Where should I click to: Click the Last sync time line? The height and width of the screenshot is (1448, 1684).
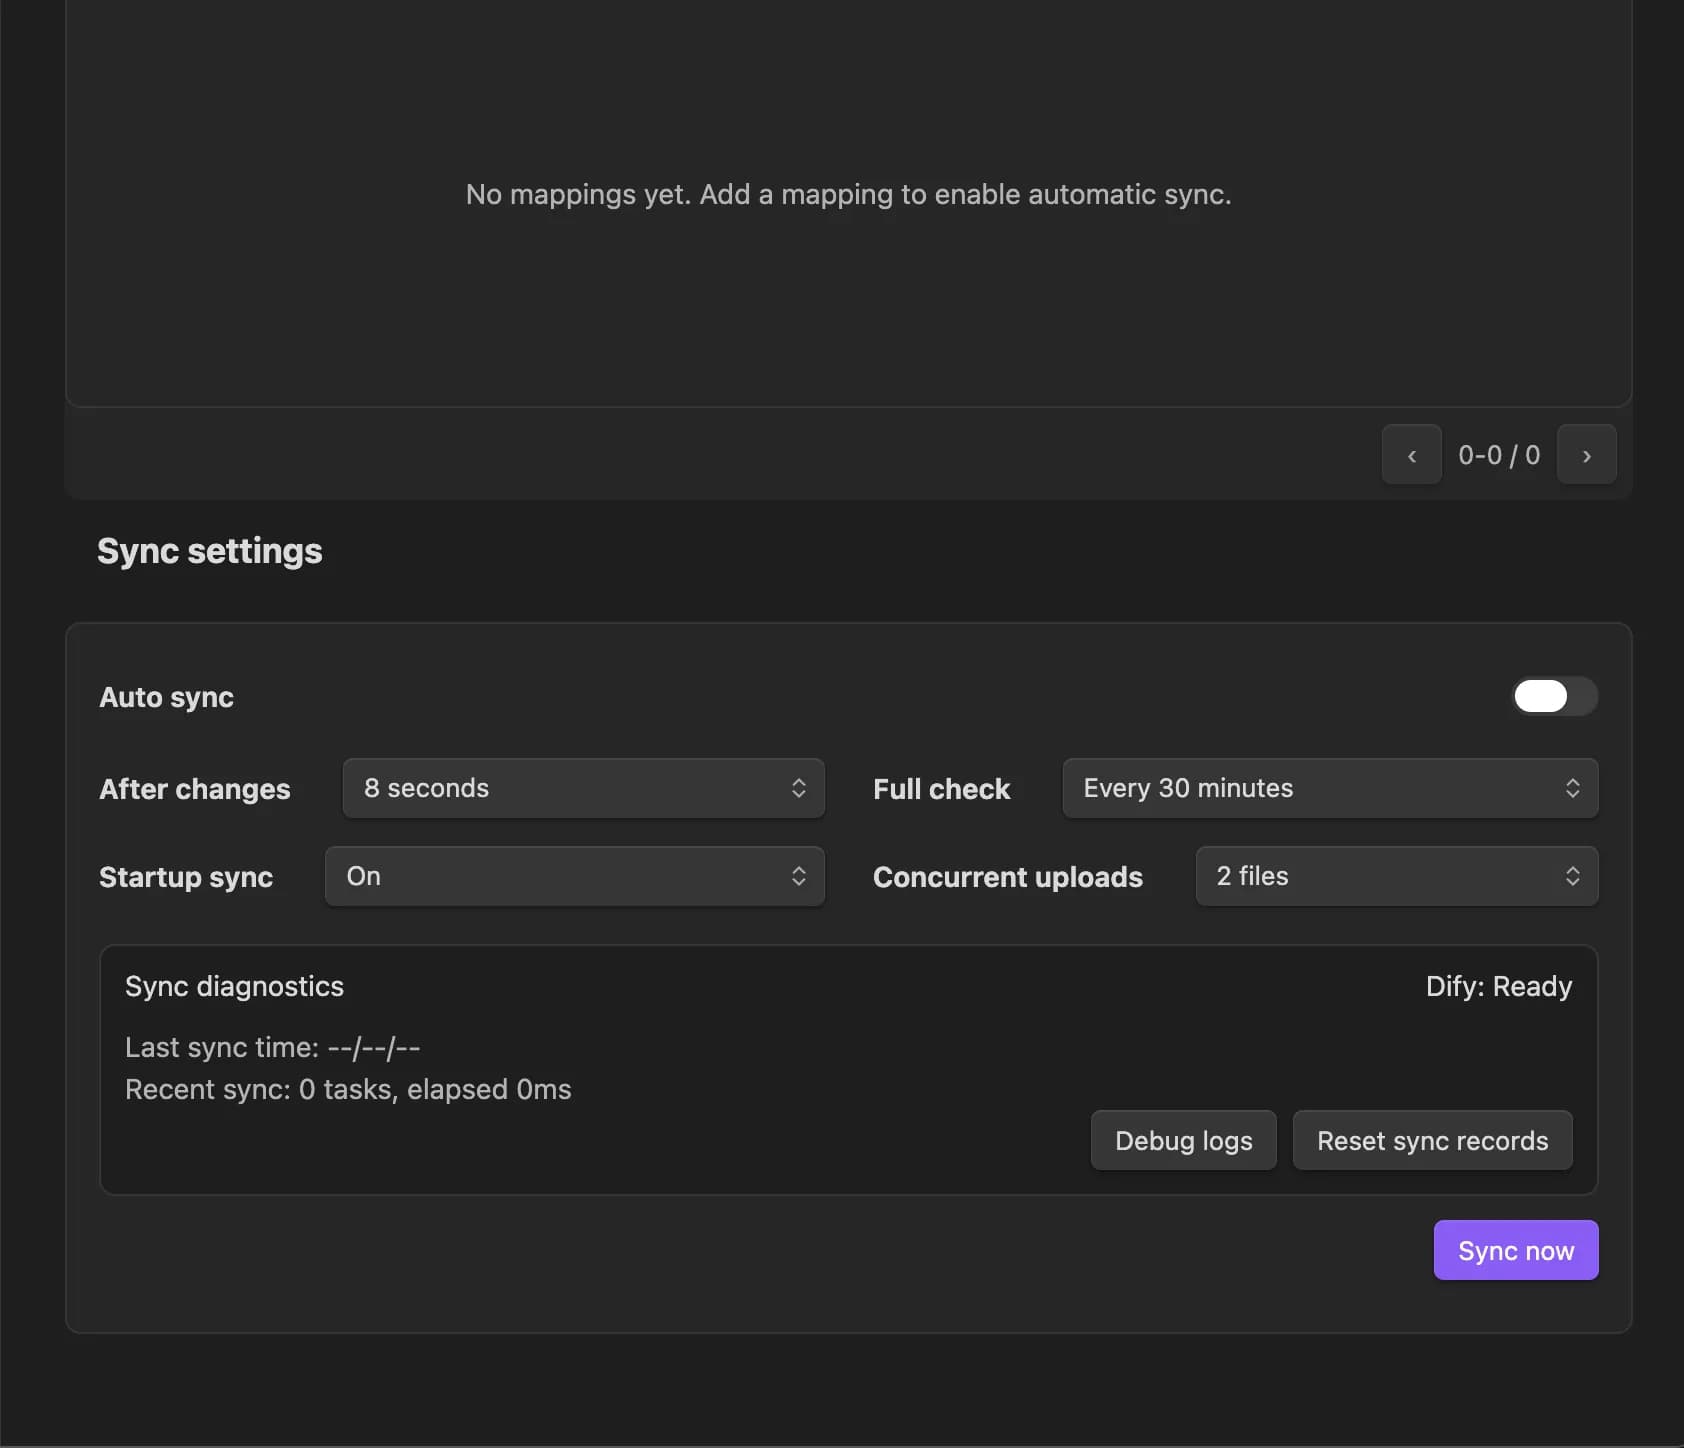pos(272,1047)
